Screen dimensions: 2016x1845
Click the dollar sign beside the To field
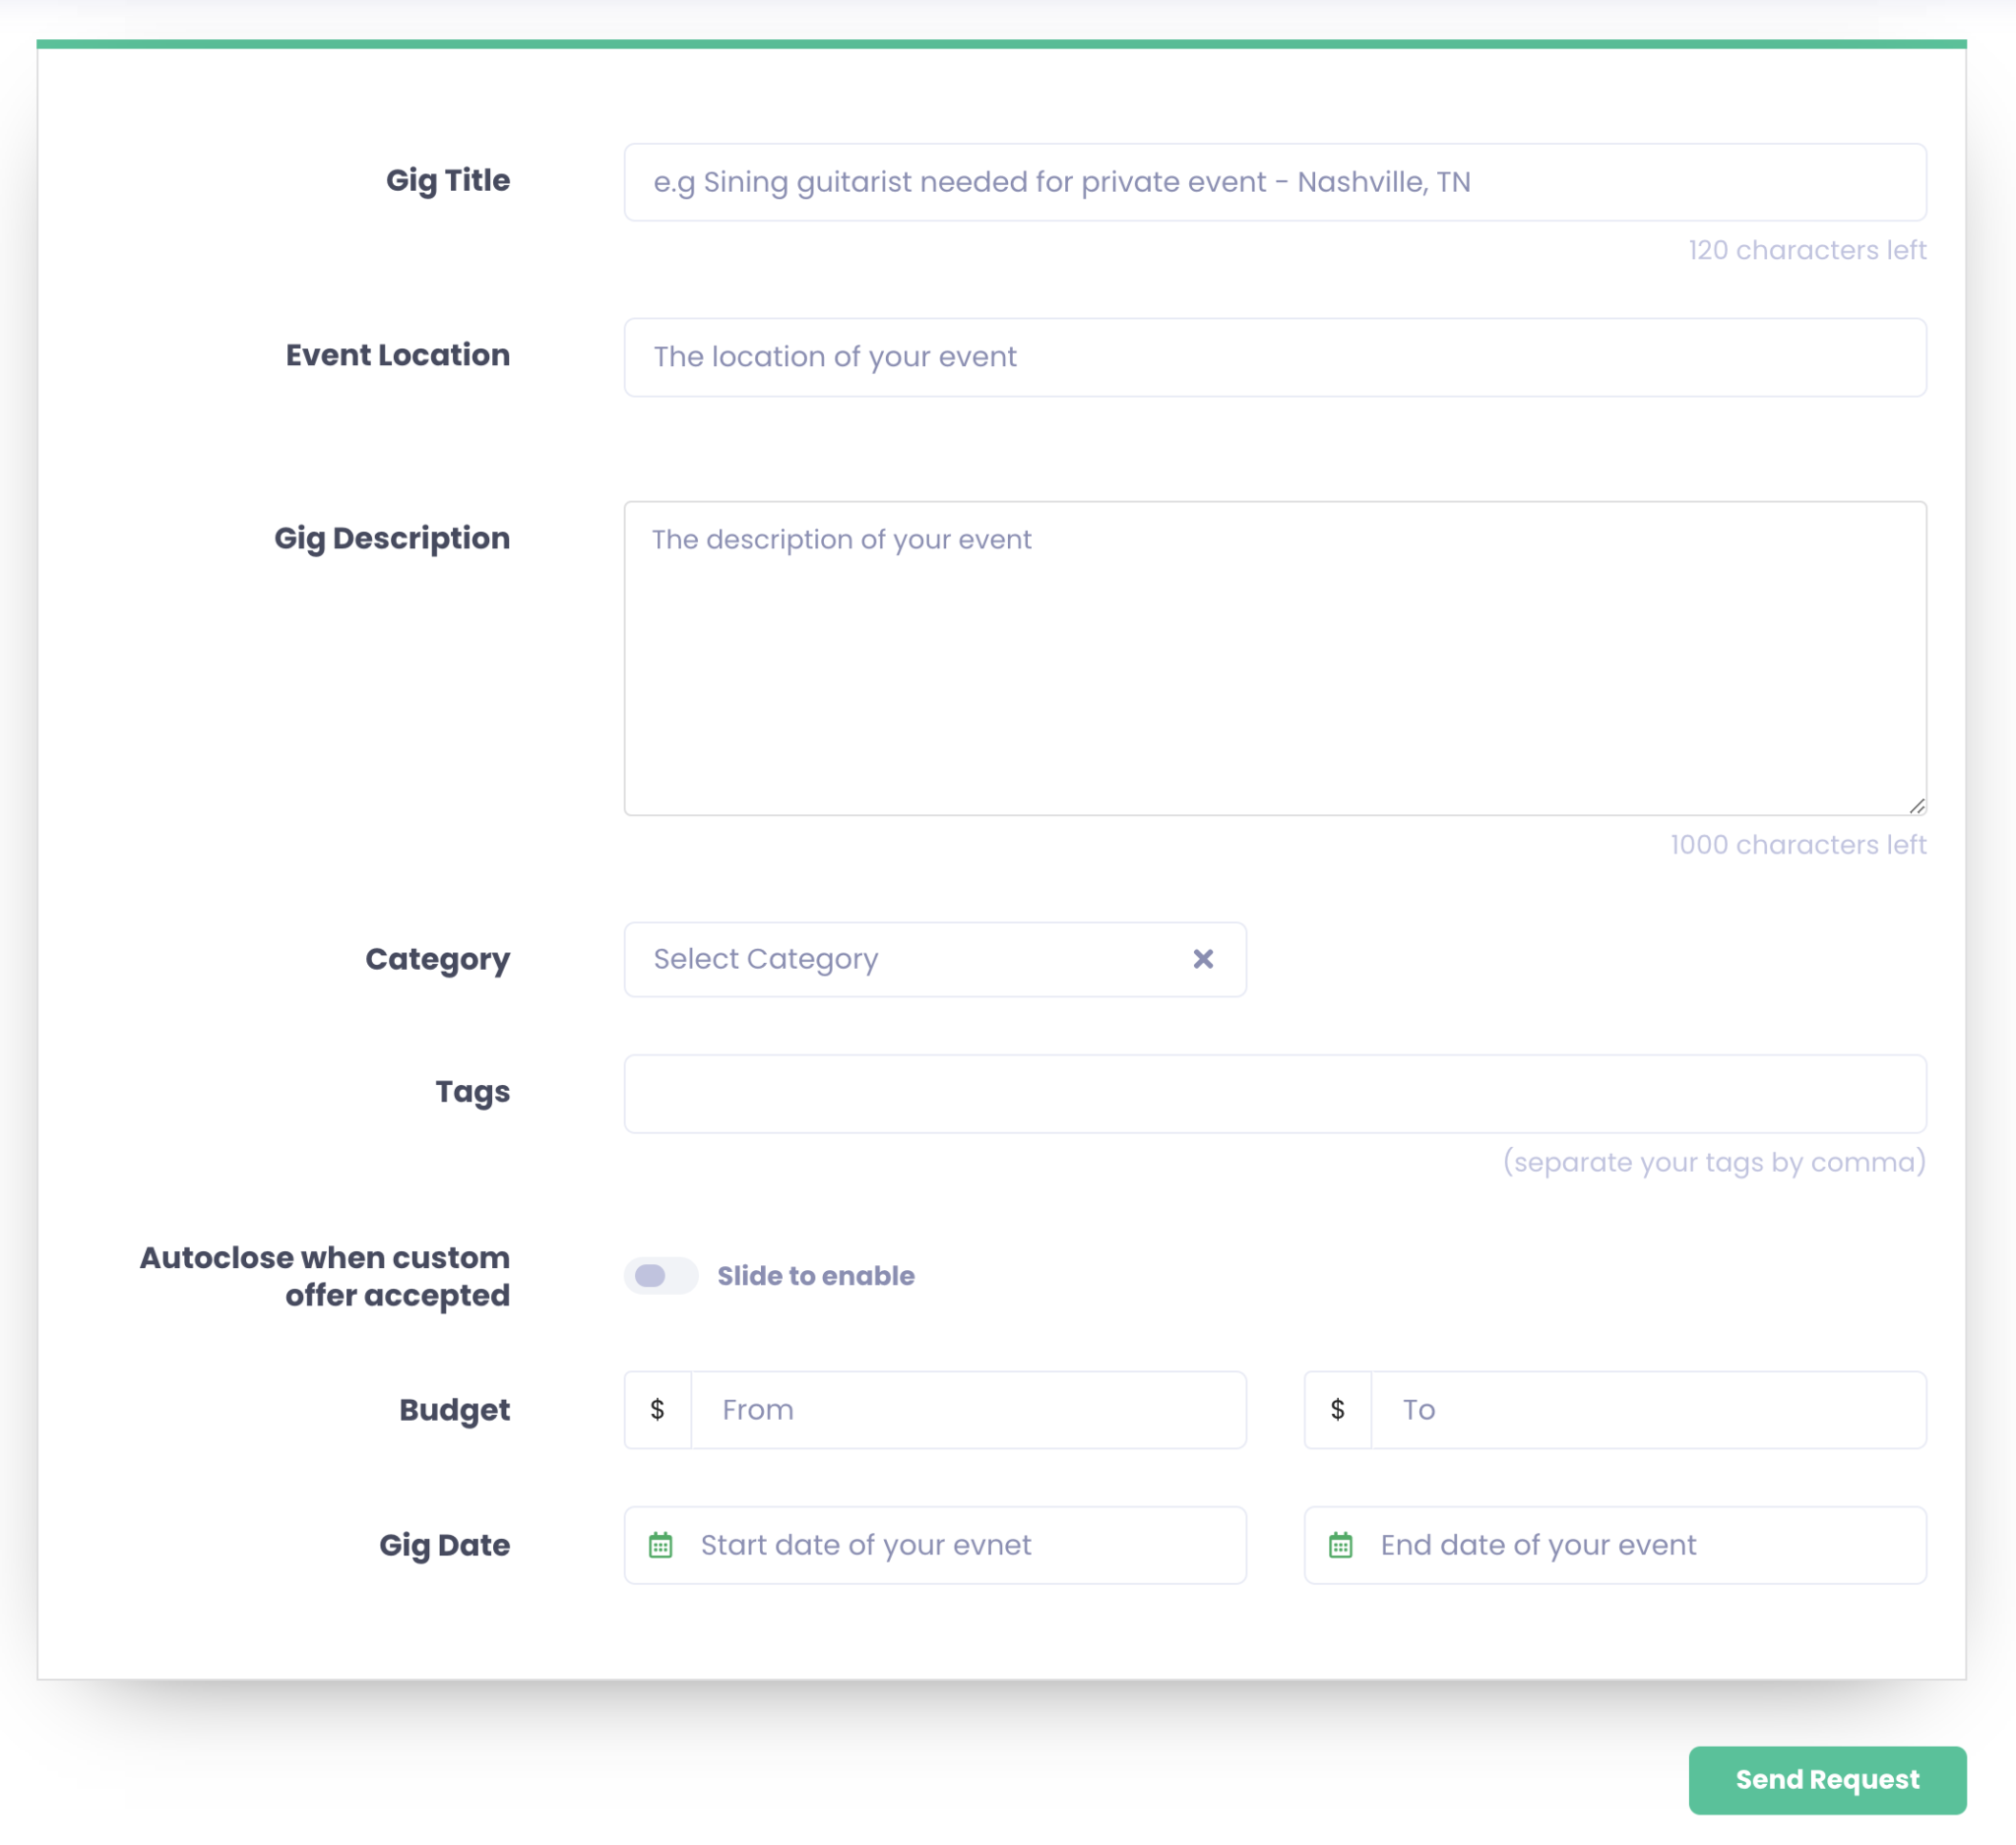1337,1409
